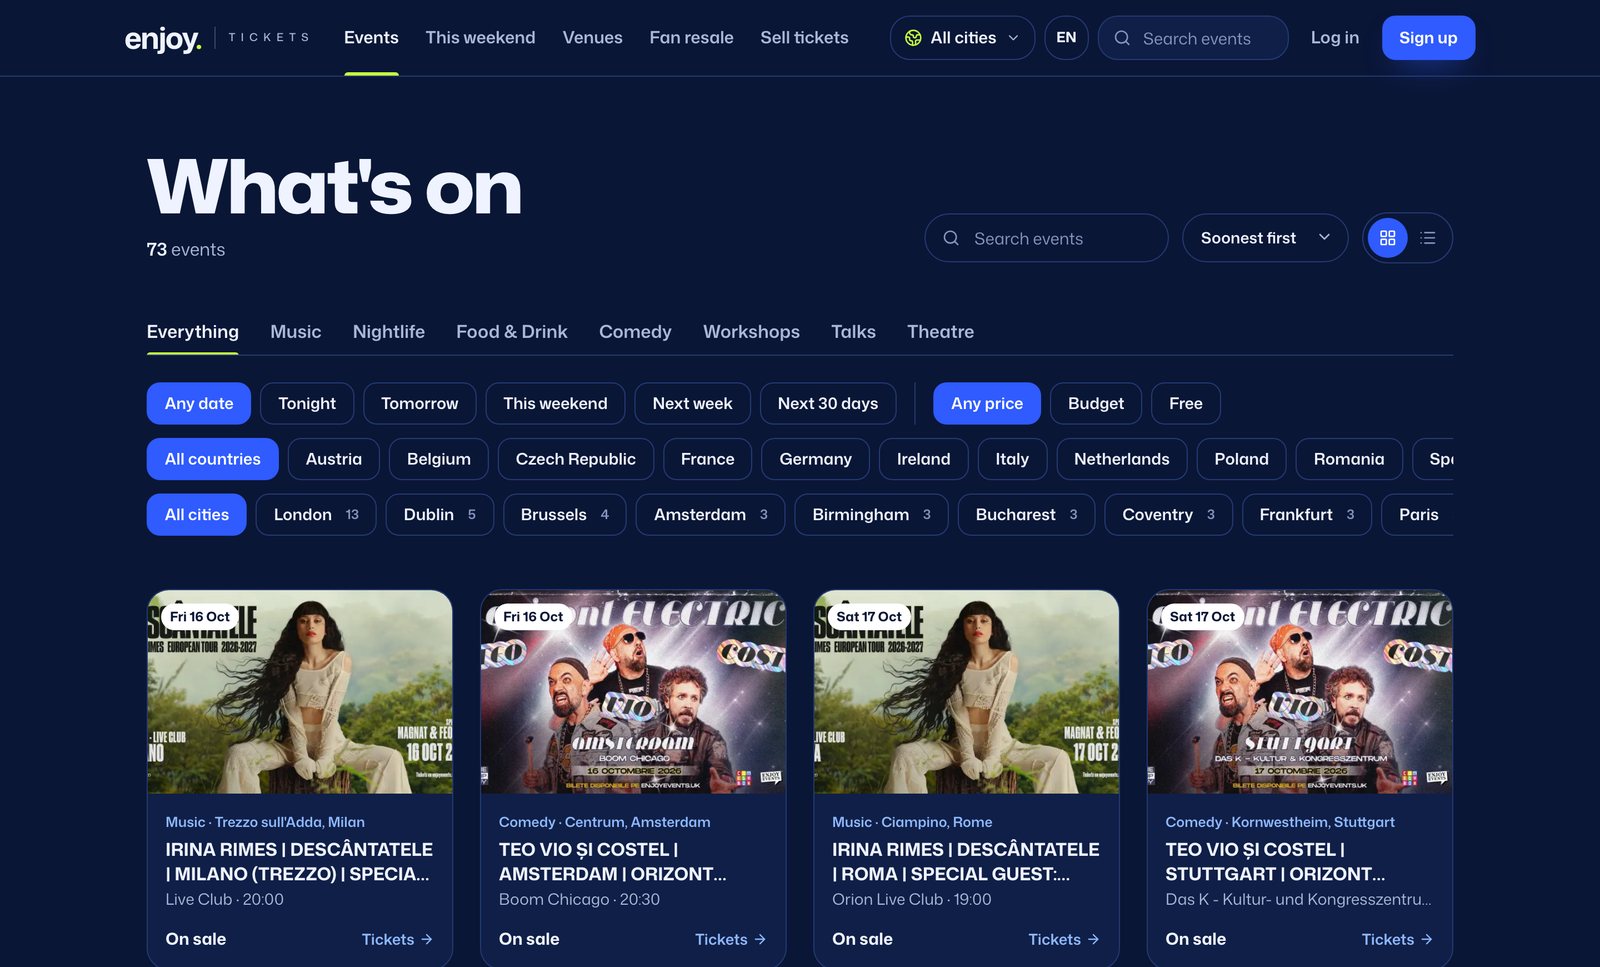Screen dimensions: 1600x967
Task: Click the Tickets arrow for Milano event
Action: (397, 939)
